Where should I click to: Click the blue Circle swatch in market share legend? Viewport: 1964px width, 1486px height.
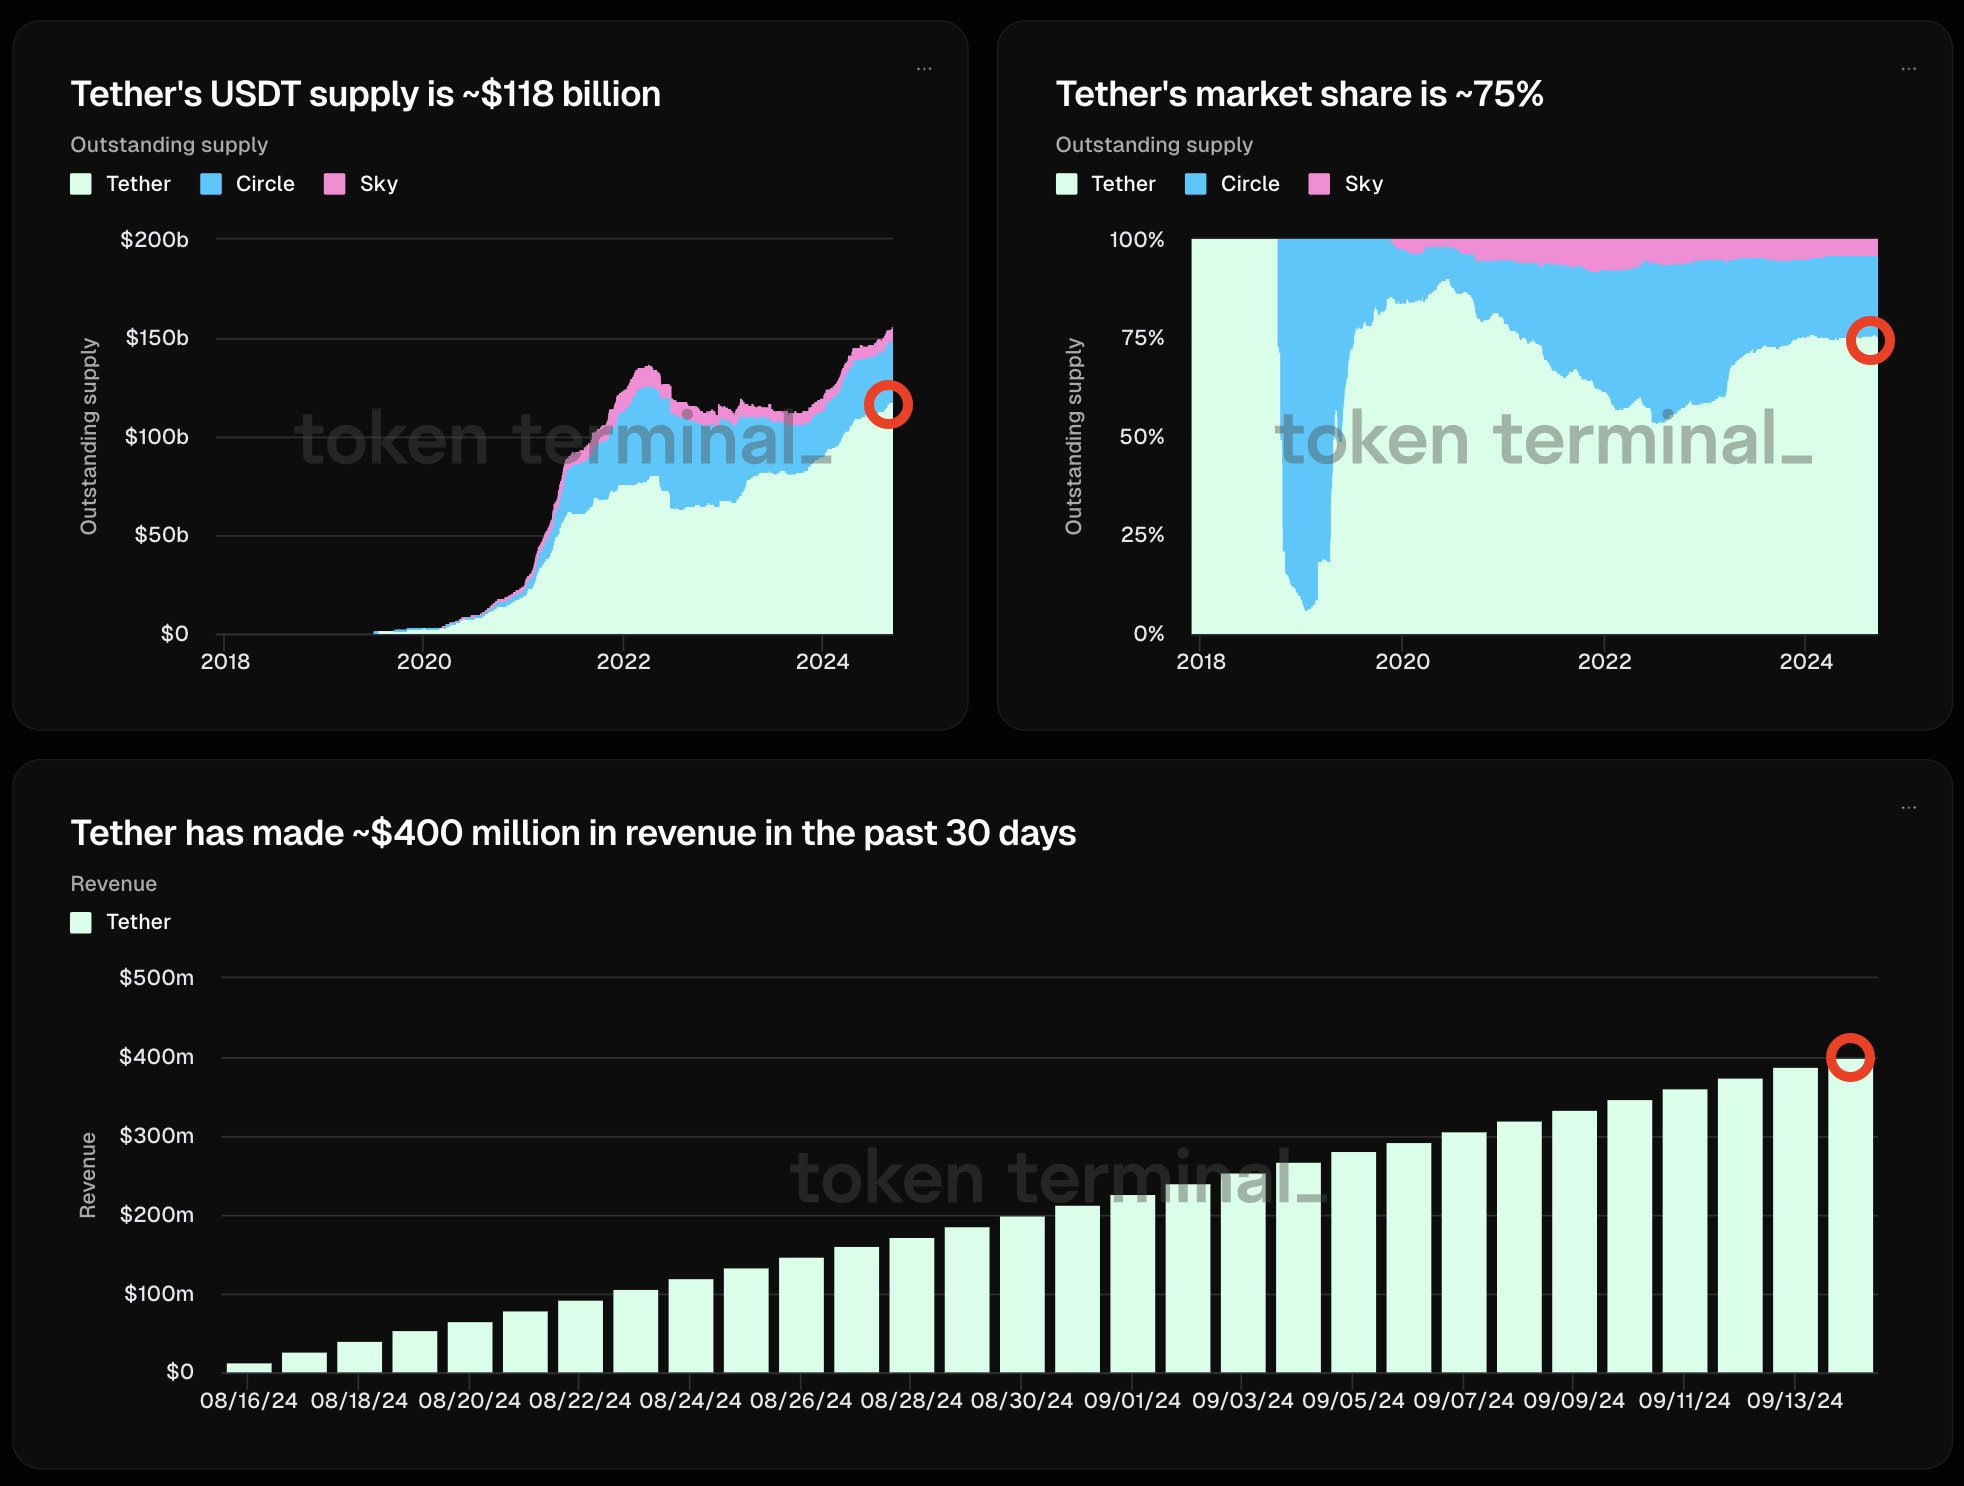(x=1196, y=184)
